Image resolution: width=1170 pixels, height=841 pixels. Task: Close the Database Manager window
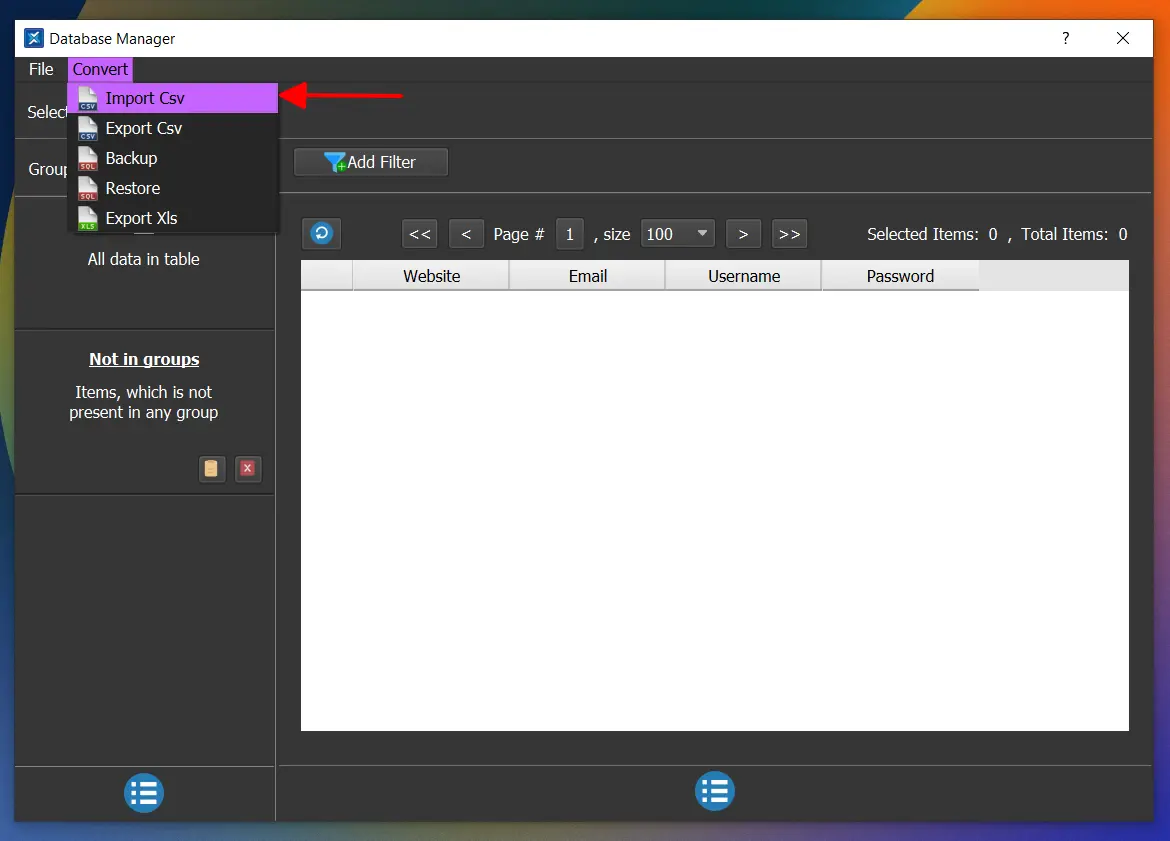pyautogui.click(x=1122, y=38)
